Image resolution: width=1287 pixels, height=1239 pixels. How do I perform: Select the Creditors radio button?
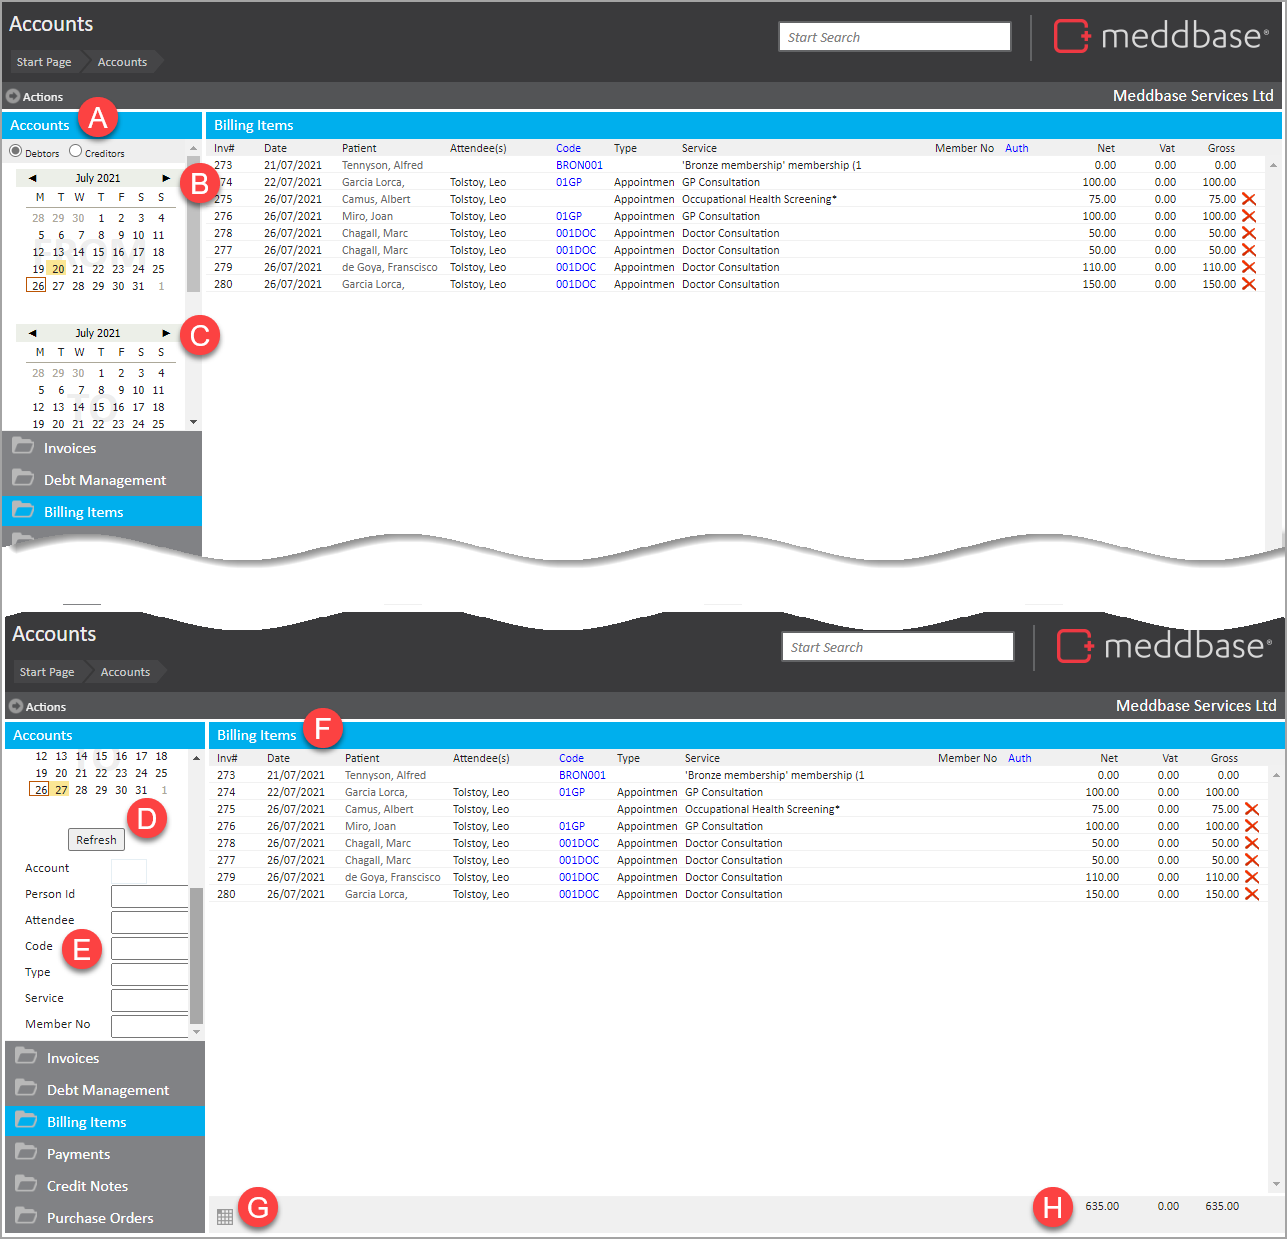[x=76, y=151]
